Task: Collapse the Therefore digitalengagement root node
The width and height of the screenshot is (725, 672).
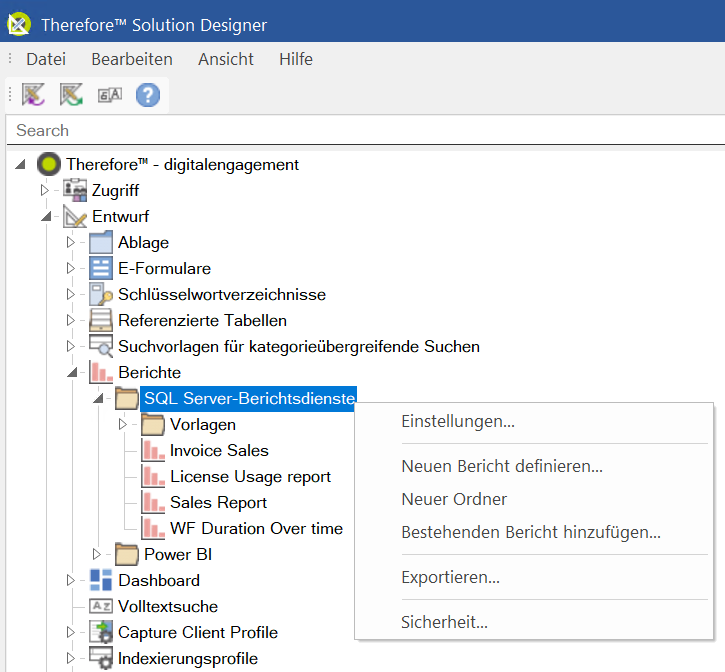Action: (x=20, y=164)
